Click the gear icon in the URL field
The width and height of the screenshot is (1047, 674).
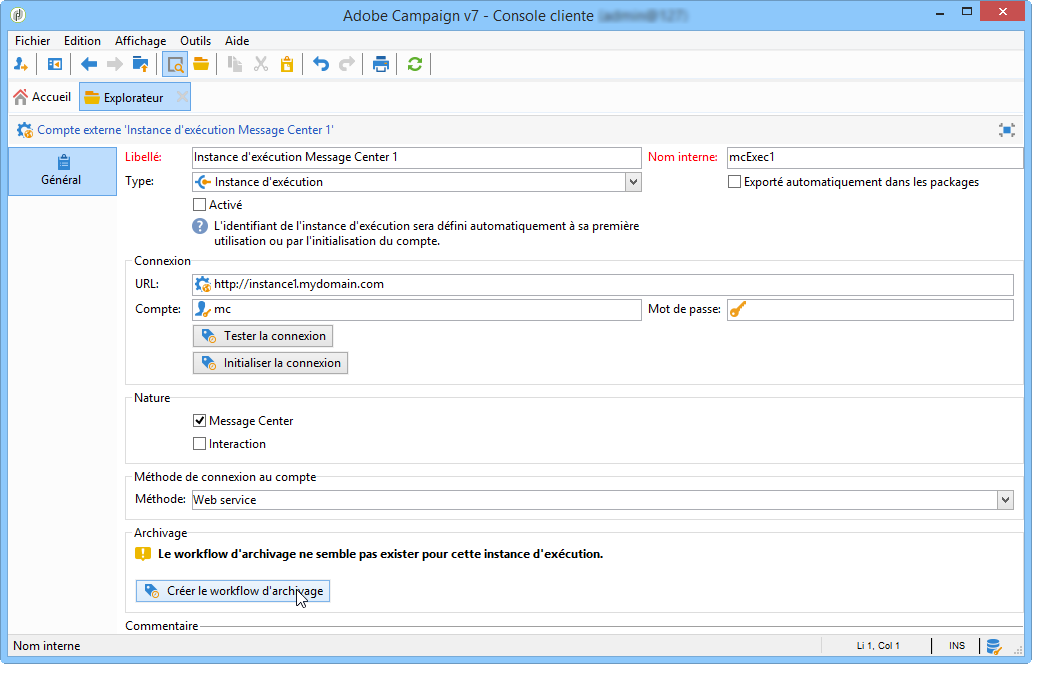[202, 285]
